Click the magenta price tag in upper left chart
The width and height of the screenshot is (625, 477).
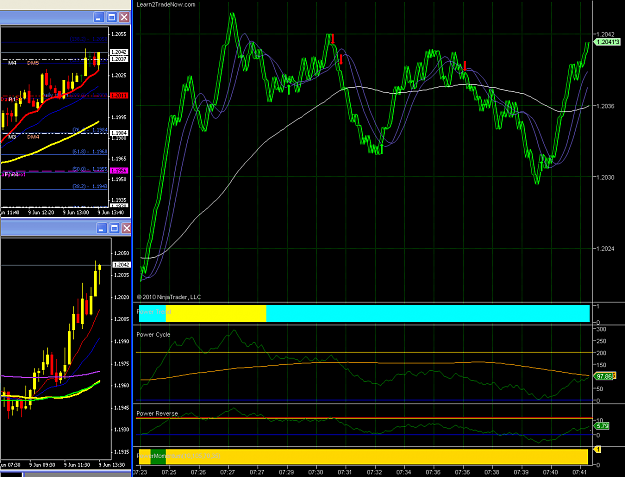pyautogui.click(x=119, y=171)
